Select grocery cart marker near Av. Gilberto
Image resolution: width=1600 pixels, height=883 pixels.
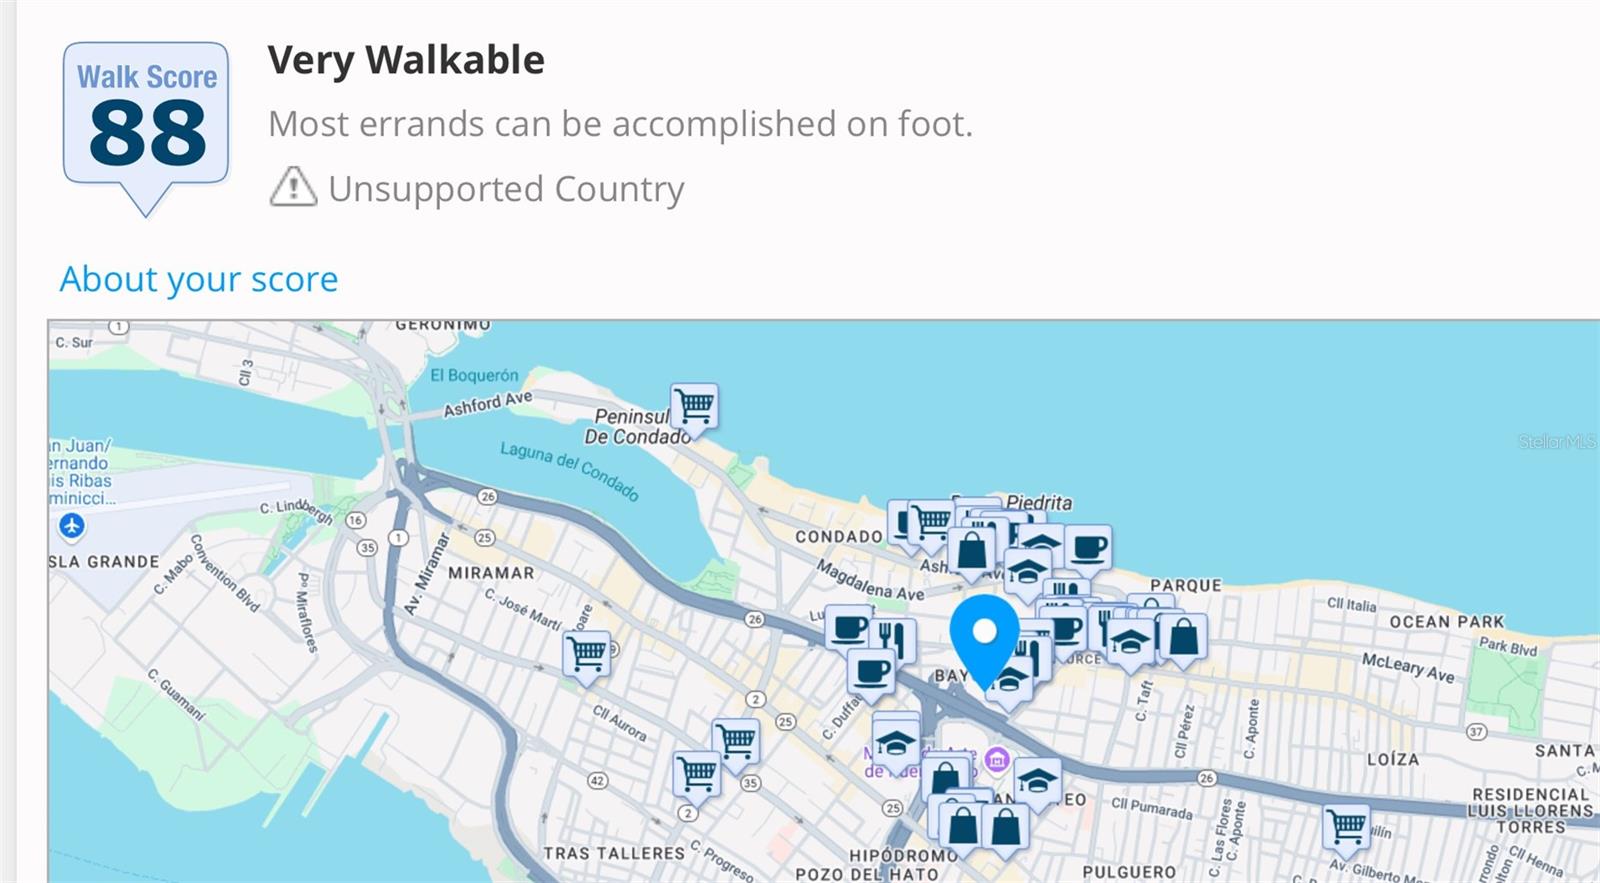click(1346, 826)
